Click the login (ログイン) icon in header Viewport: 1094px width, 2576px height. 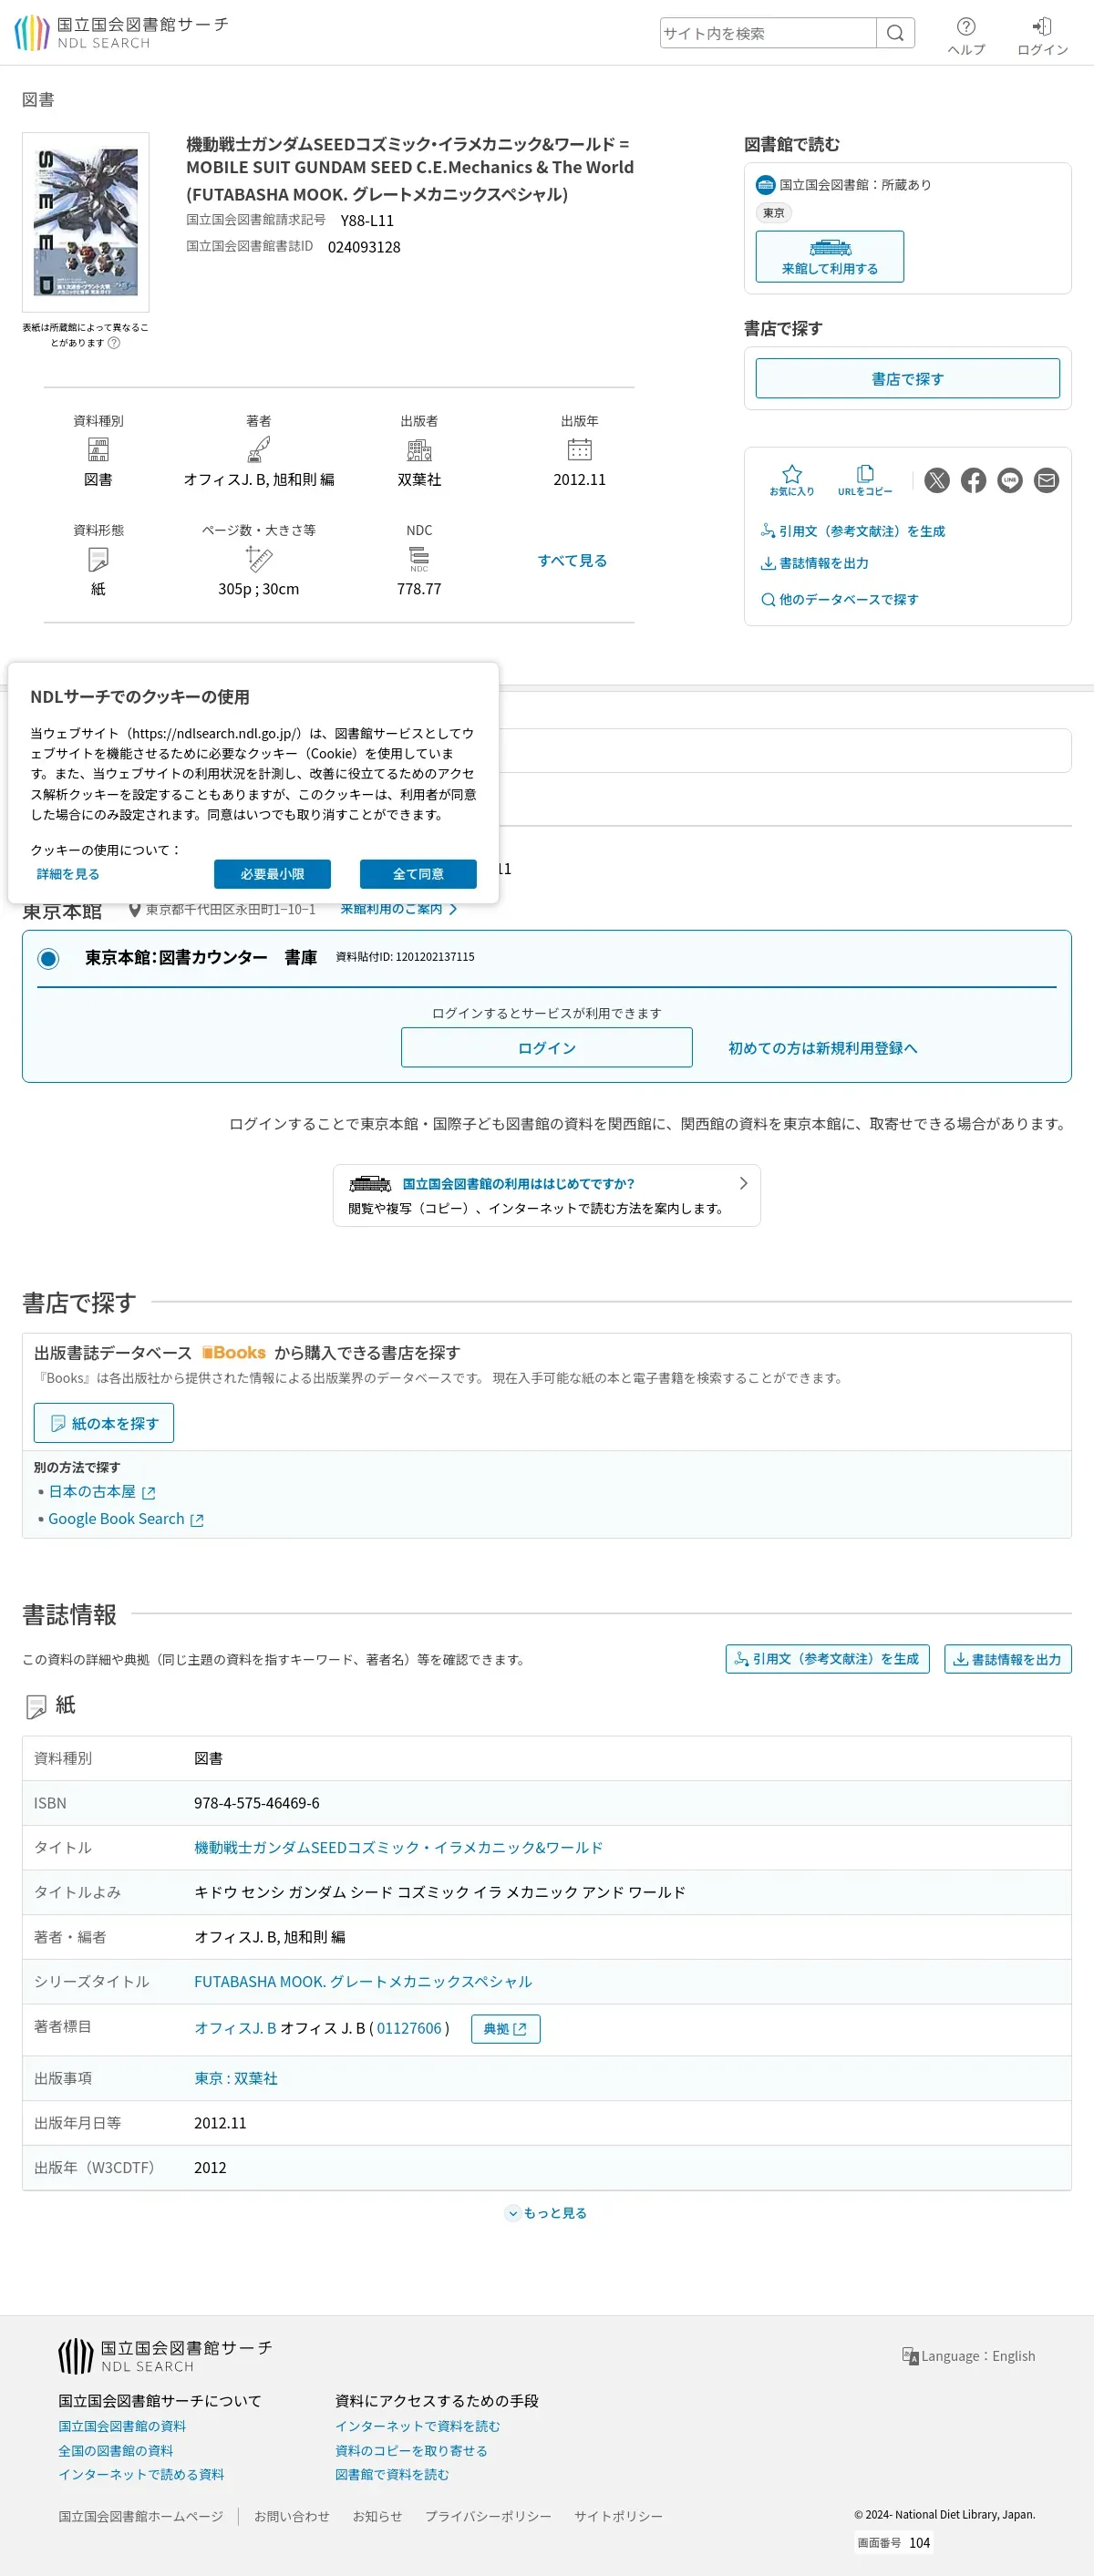tap(1042, 36)
